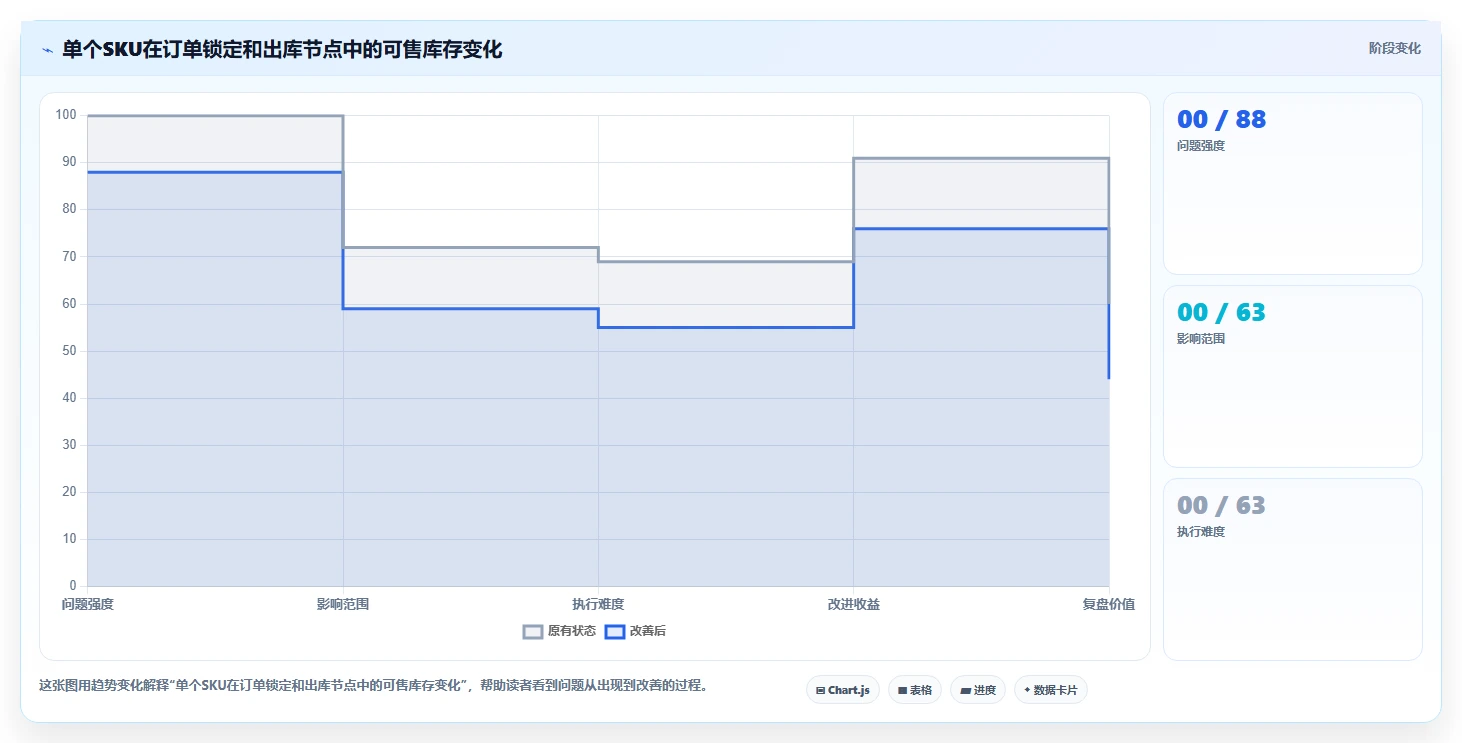Click the 0 y-axis tick label

click(x=73, y=586)
